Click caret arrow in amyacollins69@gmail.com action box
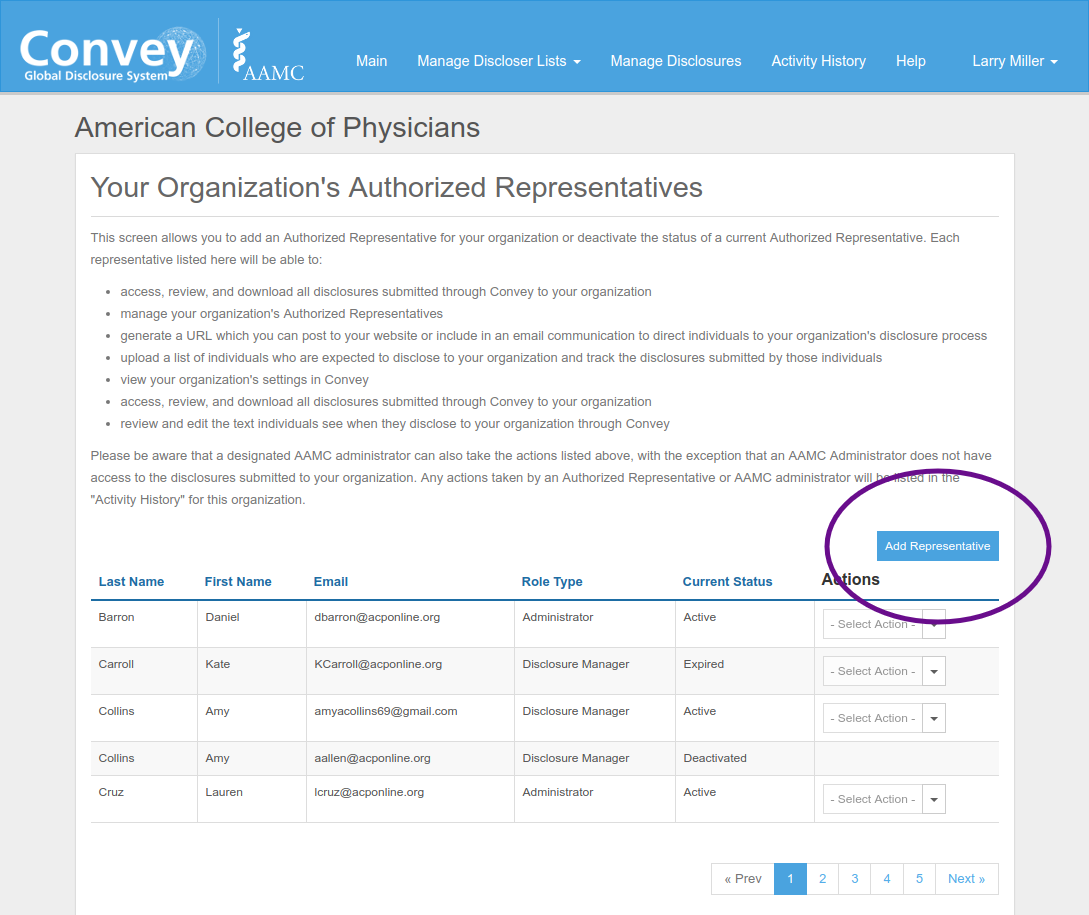 click(x=934, y=718)
